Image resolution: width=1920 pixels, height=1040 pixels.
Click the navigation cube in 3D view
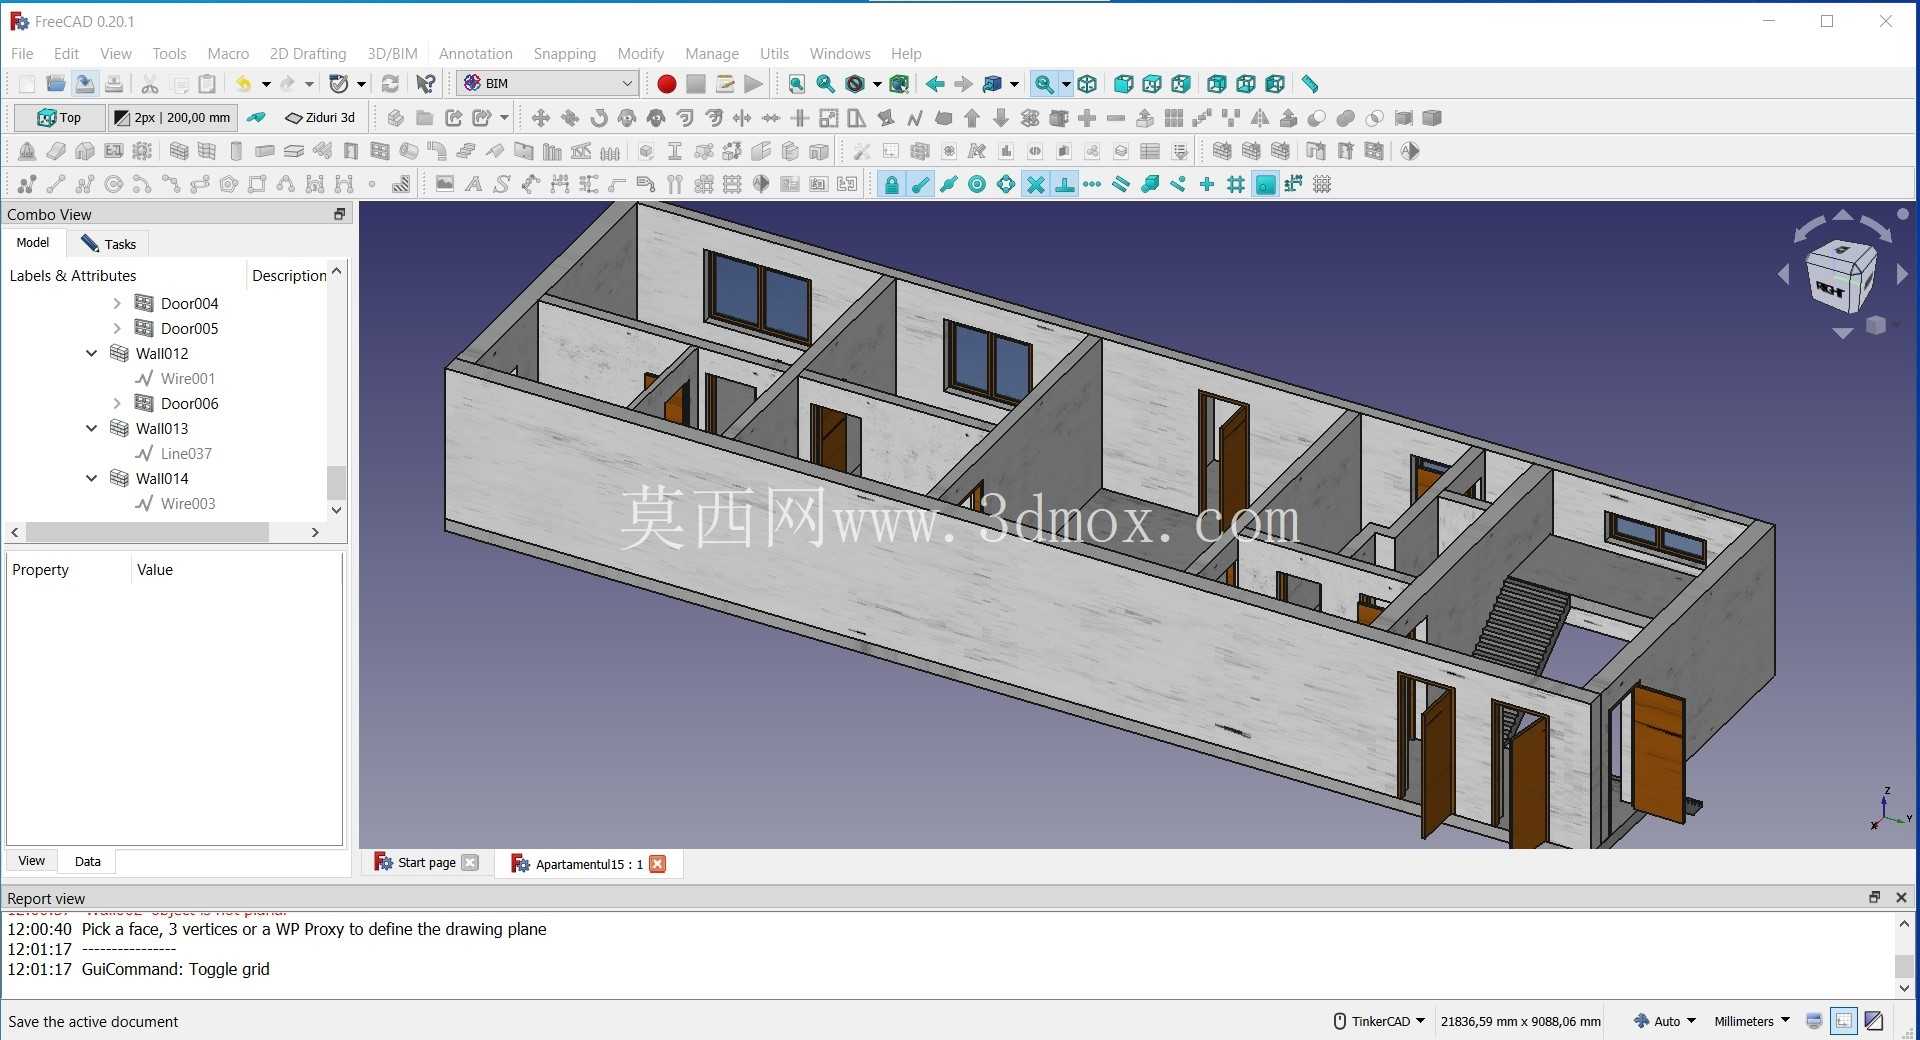1839,276
